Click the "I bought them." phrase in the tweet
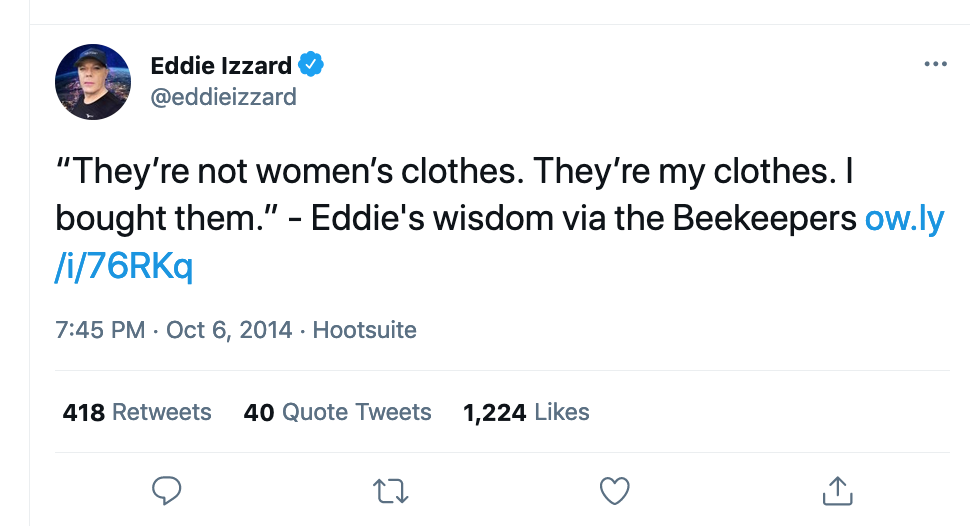The width and height of the screenshot is (970, 526). point(160,219)
